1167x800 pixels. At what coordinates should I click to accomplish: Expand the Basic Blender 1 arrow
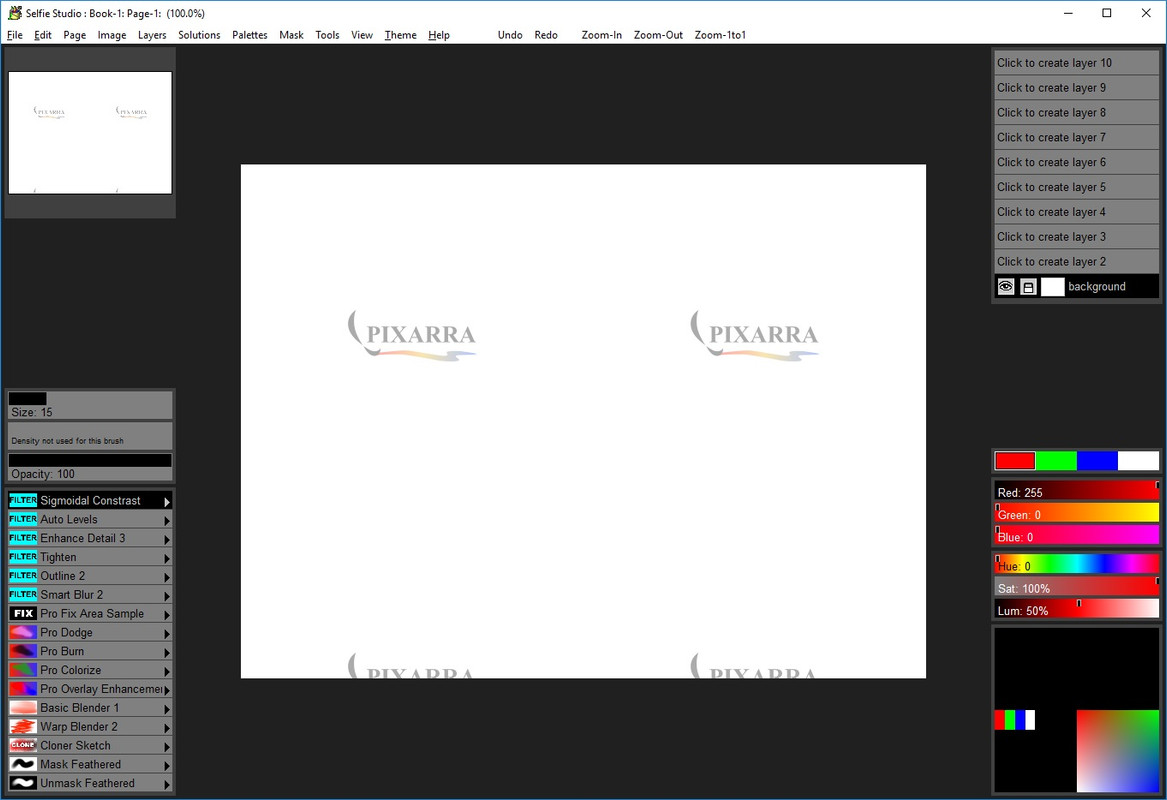167,708
